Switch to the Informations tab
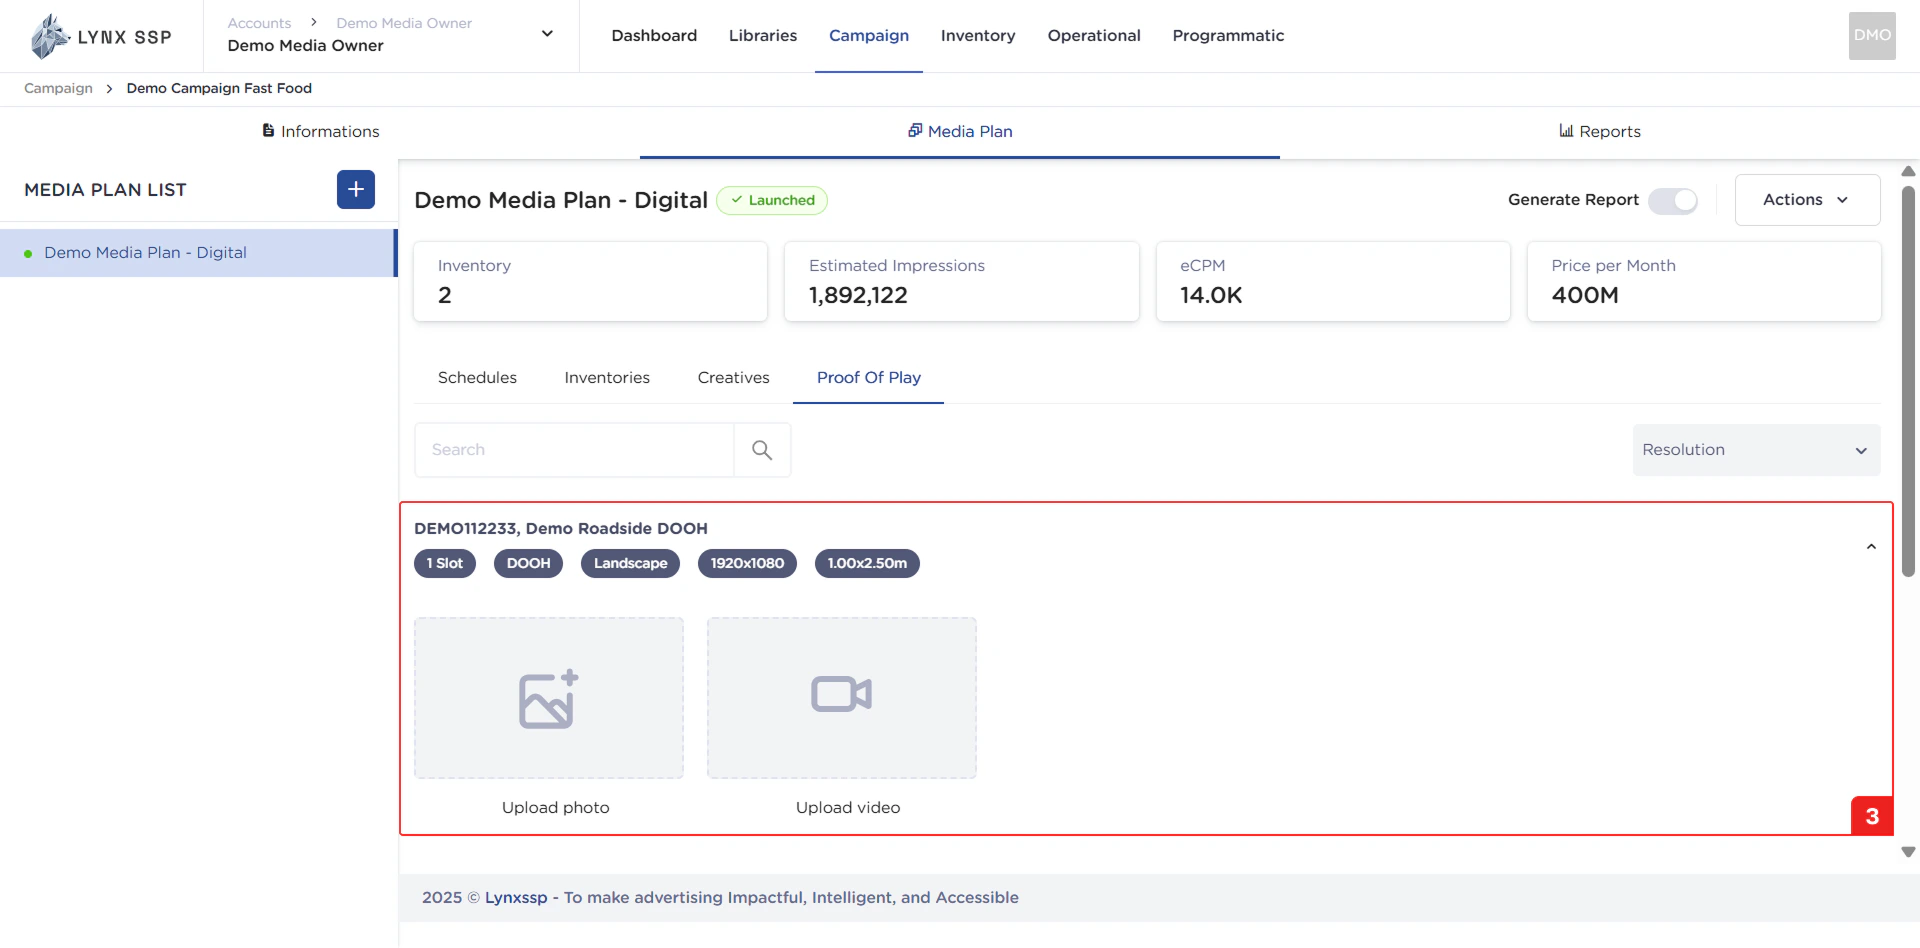Image resolution: width=1920 pixels, height=948 pixels. tap(320, 132)
